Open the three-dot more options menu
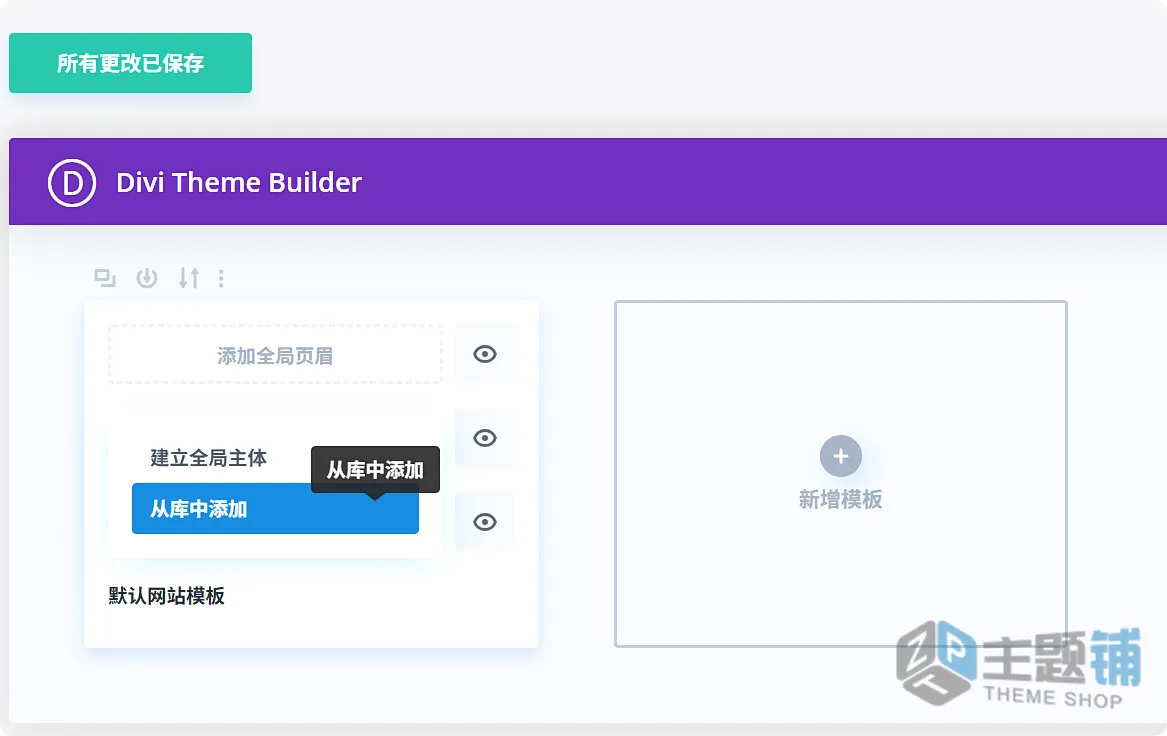 click(221, 278)
